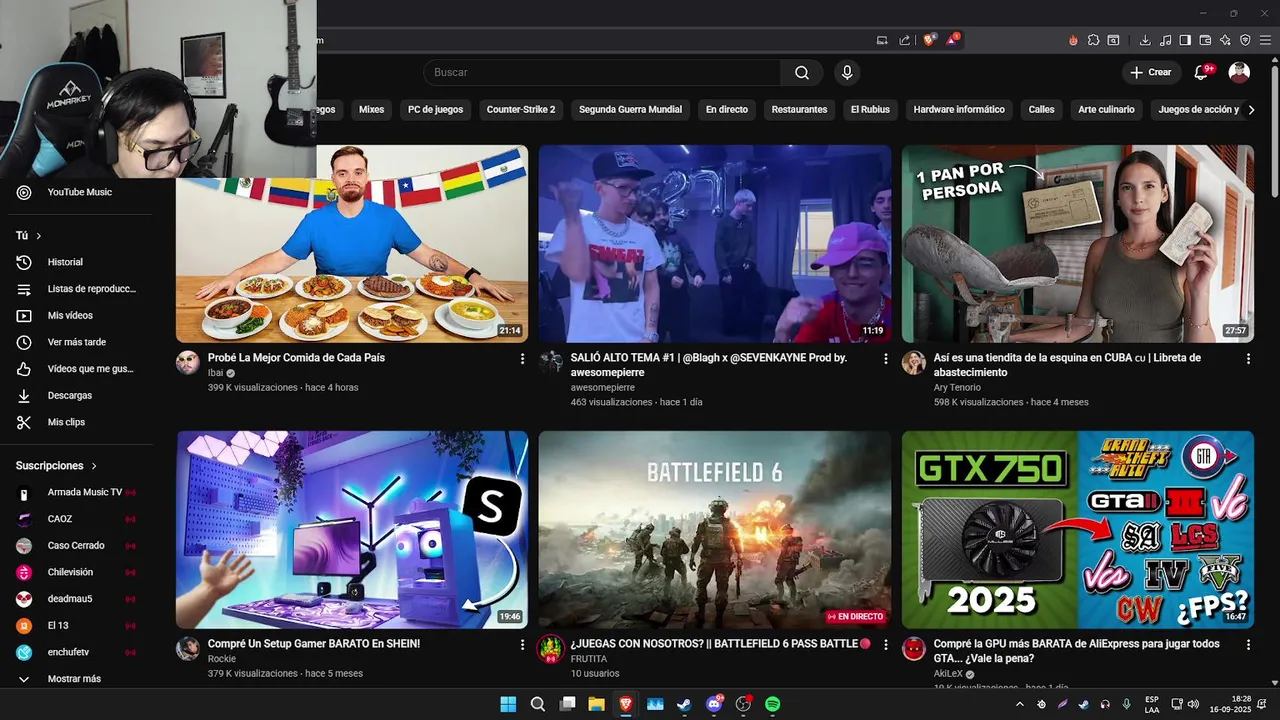Select the Segunda Guerra Mundial chip
This screenshot has height=720, width=1280.
point(630,109)
